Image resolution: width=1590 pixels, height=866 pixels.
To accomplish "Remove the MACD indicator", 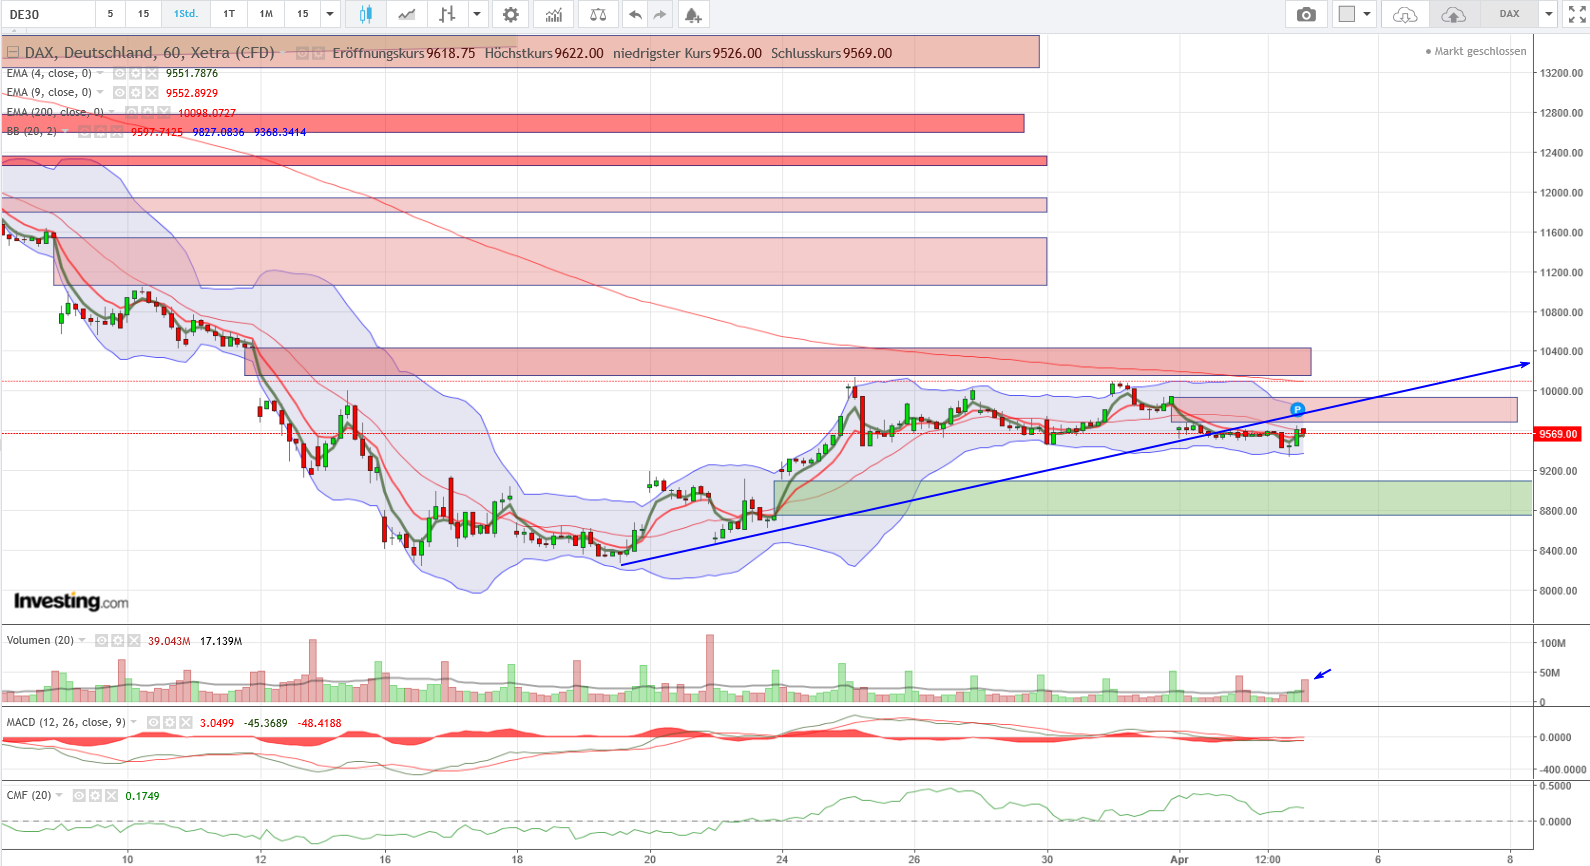I will pos(186,722).
